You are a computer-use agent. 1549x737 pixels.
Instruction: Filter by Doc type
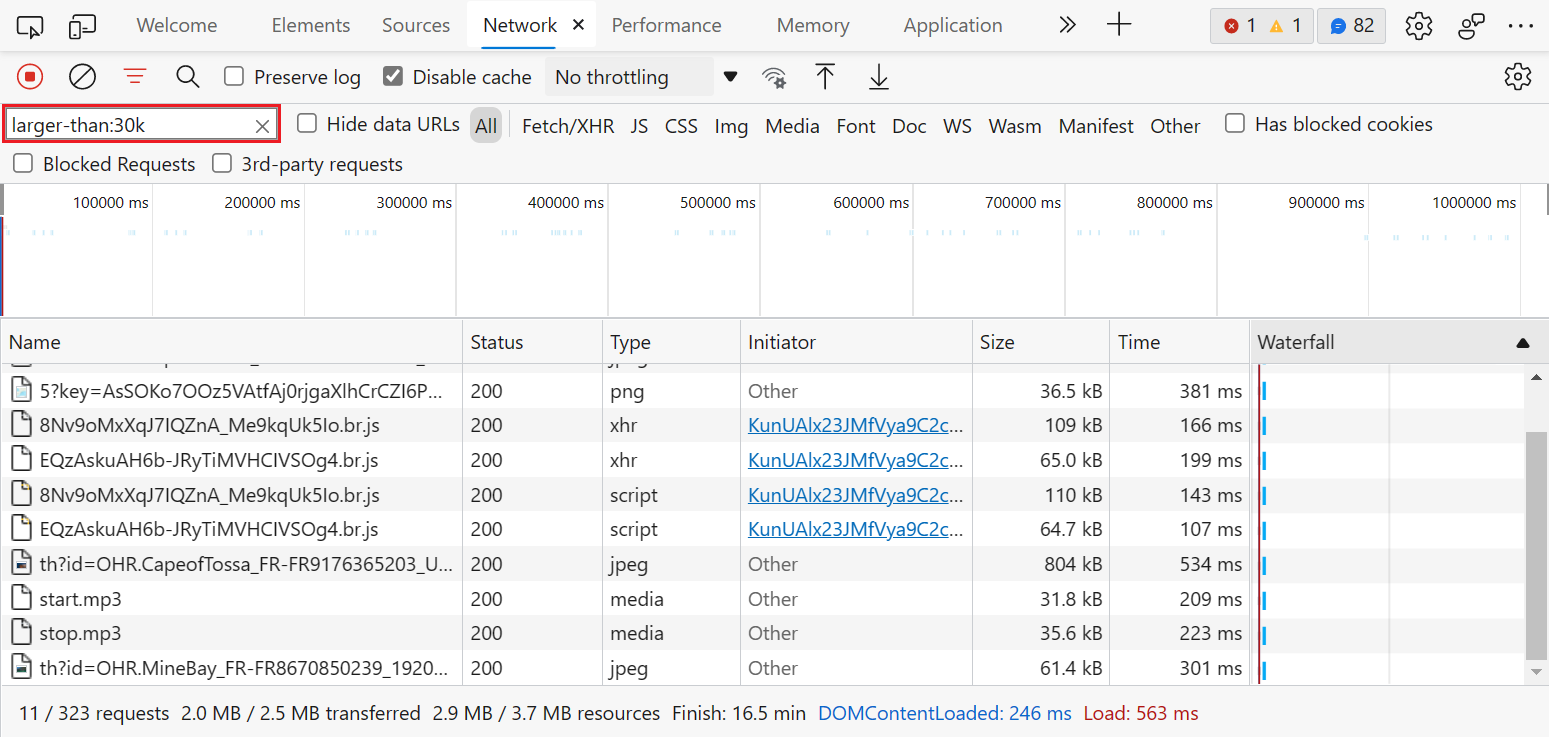coord(909,126)
